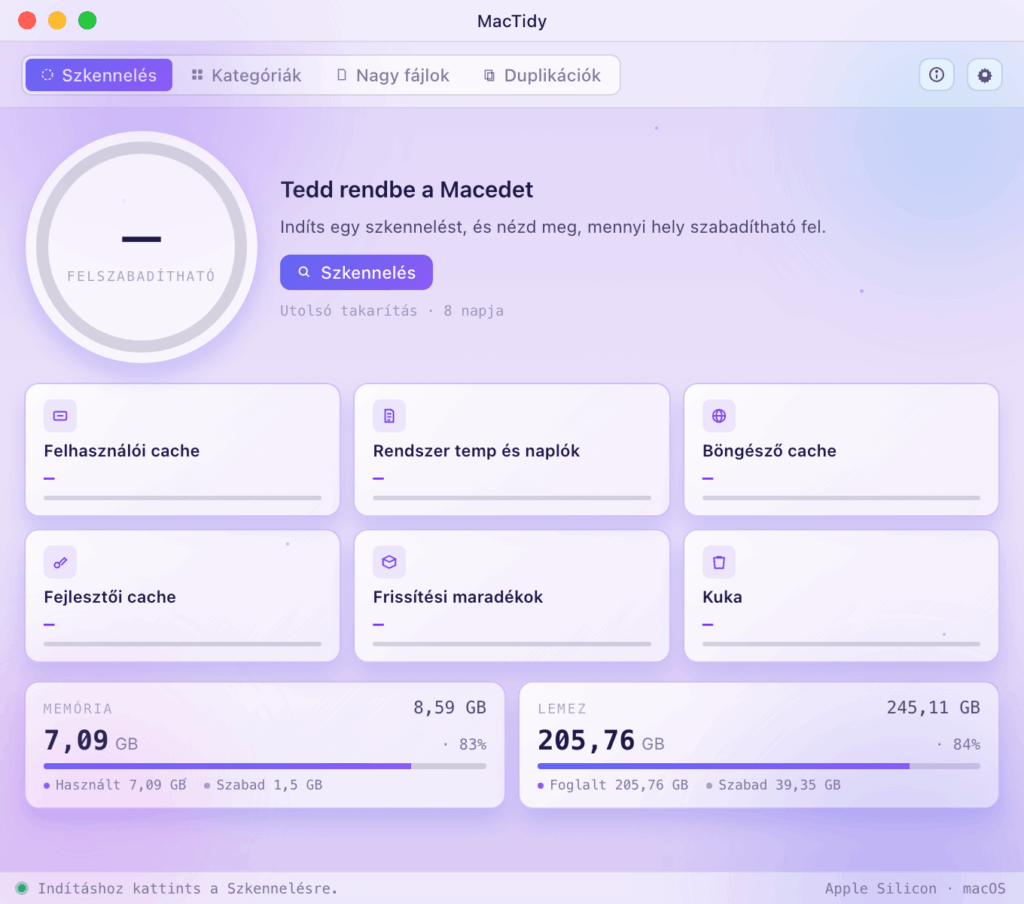
Task: Click the Indíts egy szkennelést description text
Action: pyautogui.click(x=553, y=227)
